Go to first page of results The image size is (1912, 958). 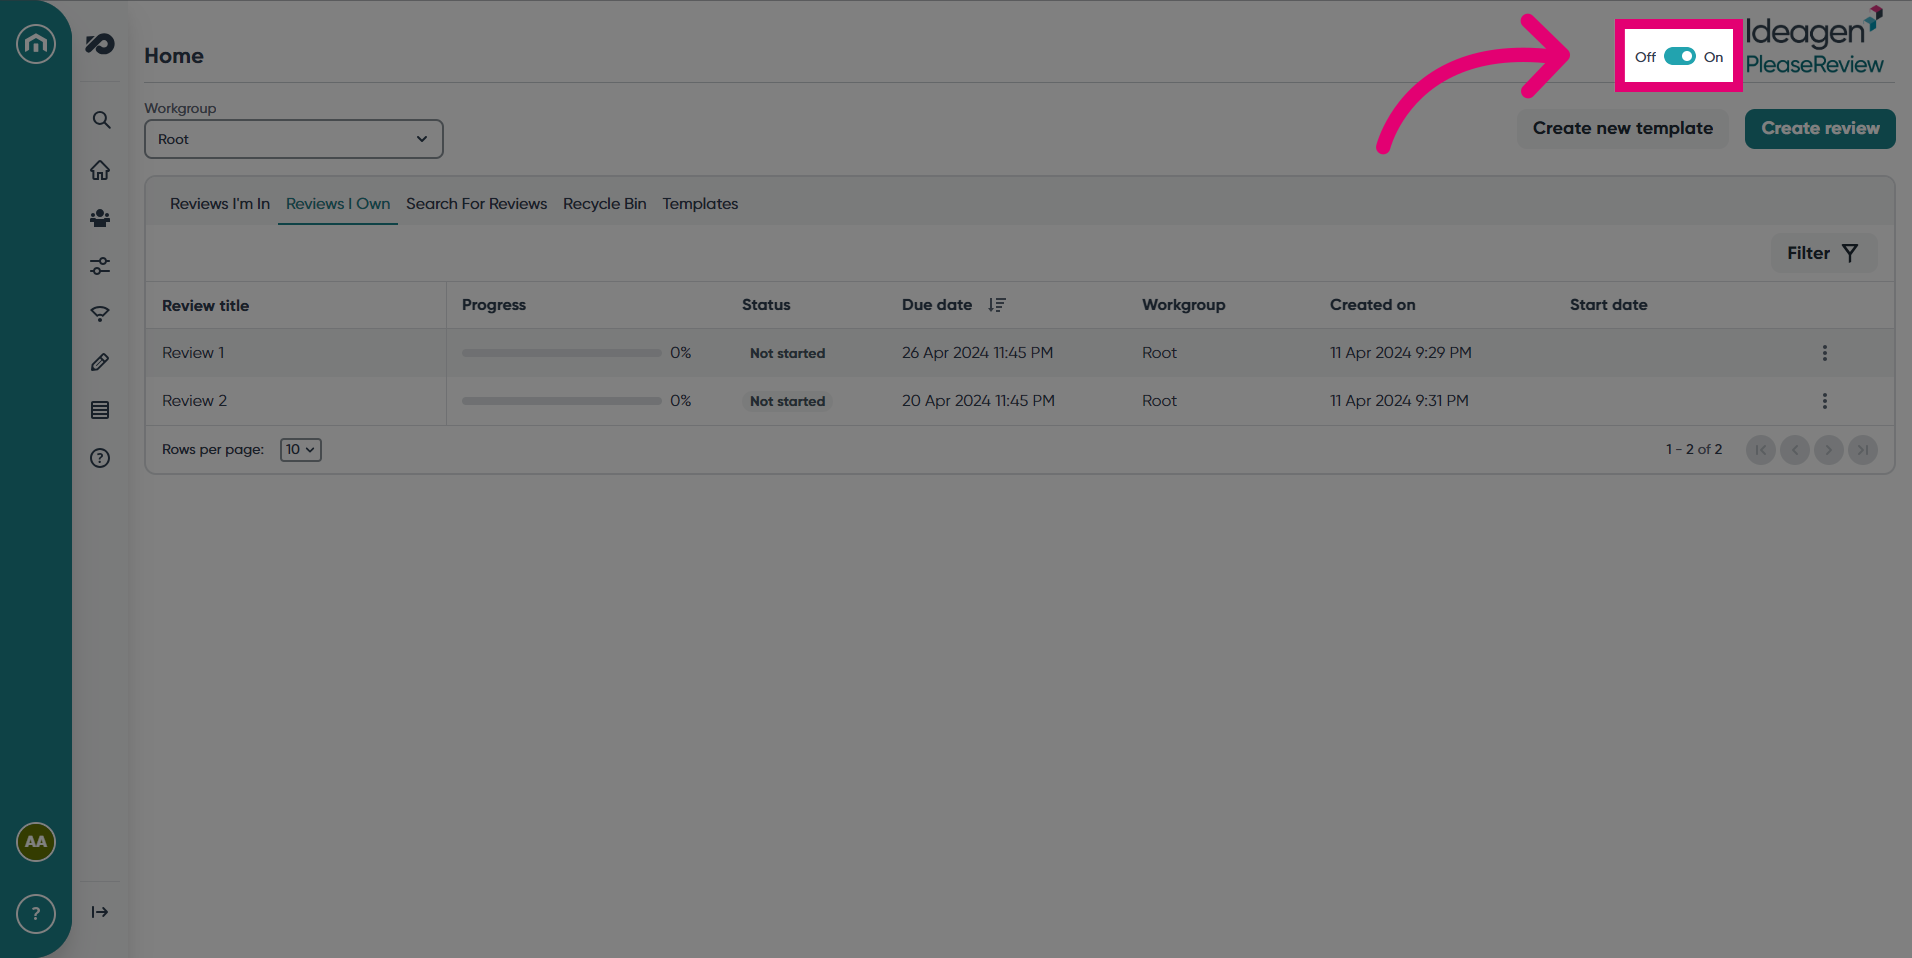pos(1761,450)
